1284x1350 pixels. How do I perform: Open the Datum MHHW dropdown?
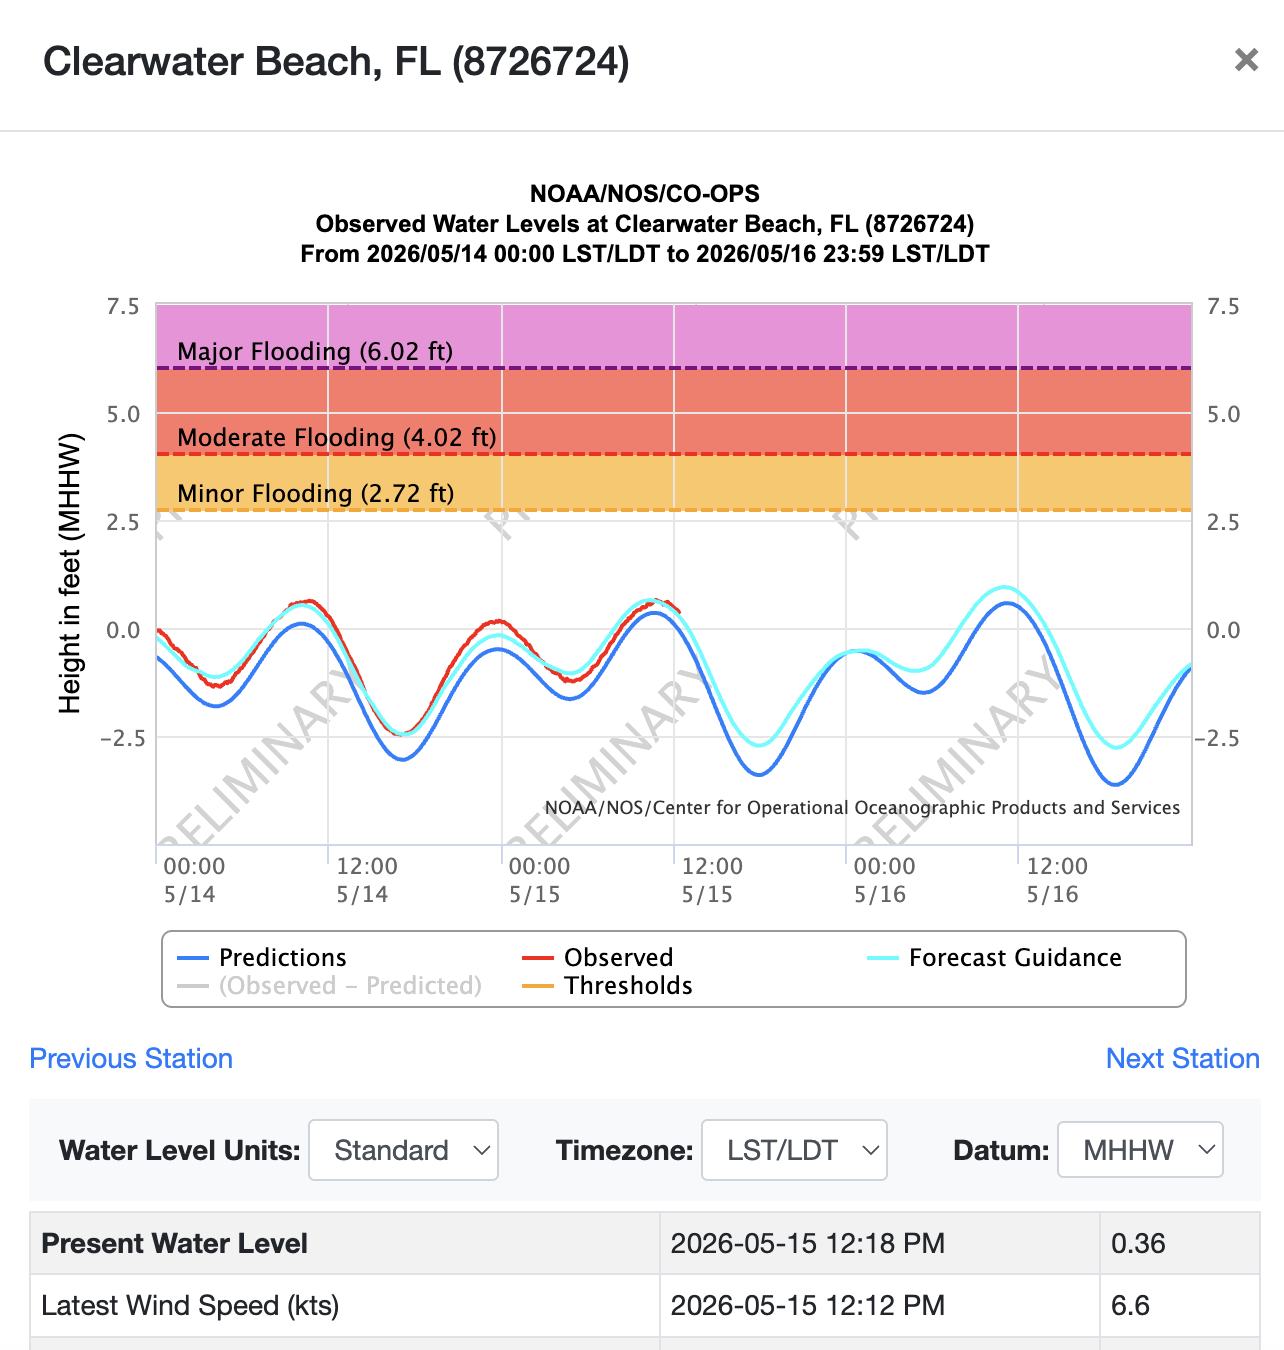(x=1140, y=1150)
